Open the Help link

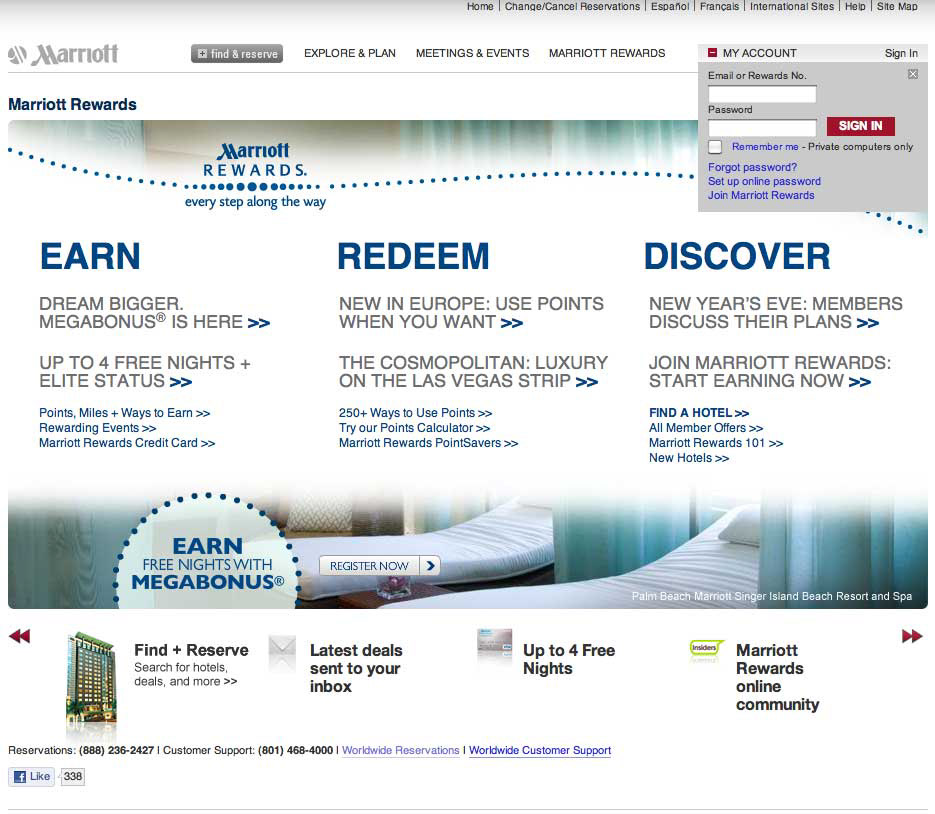coord(854,7)
